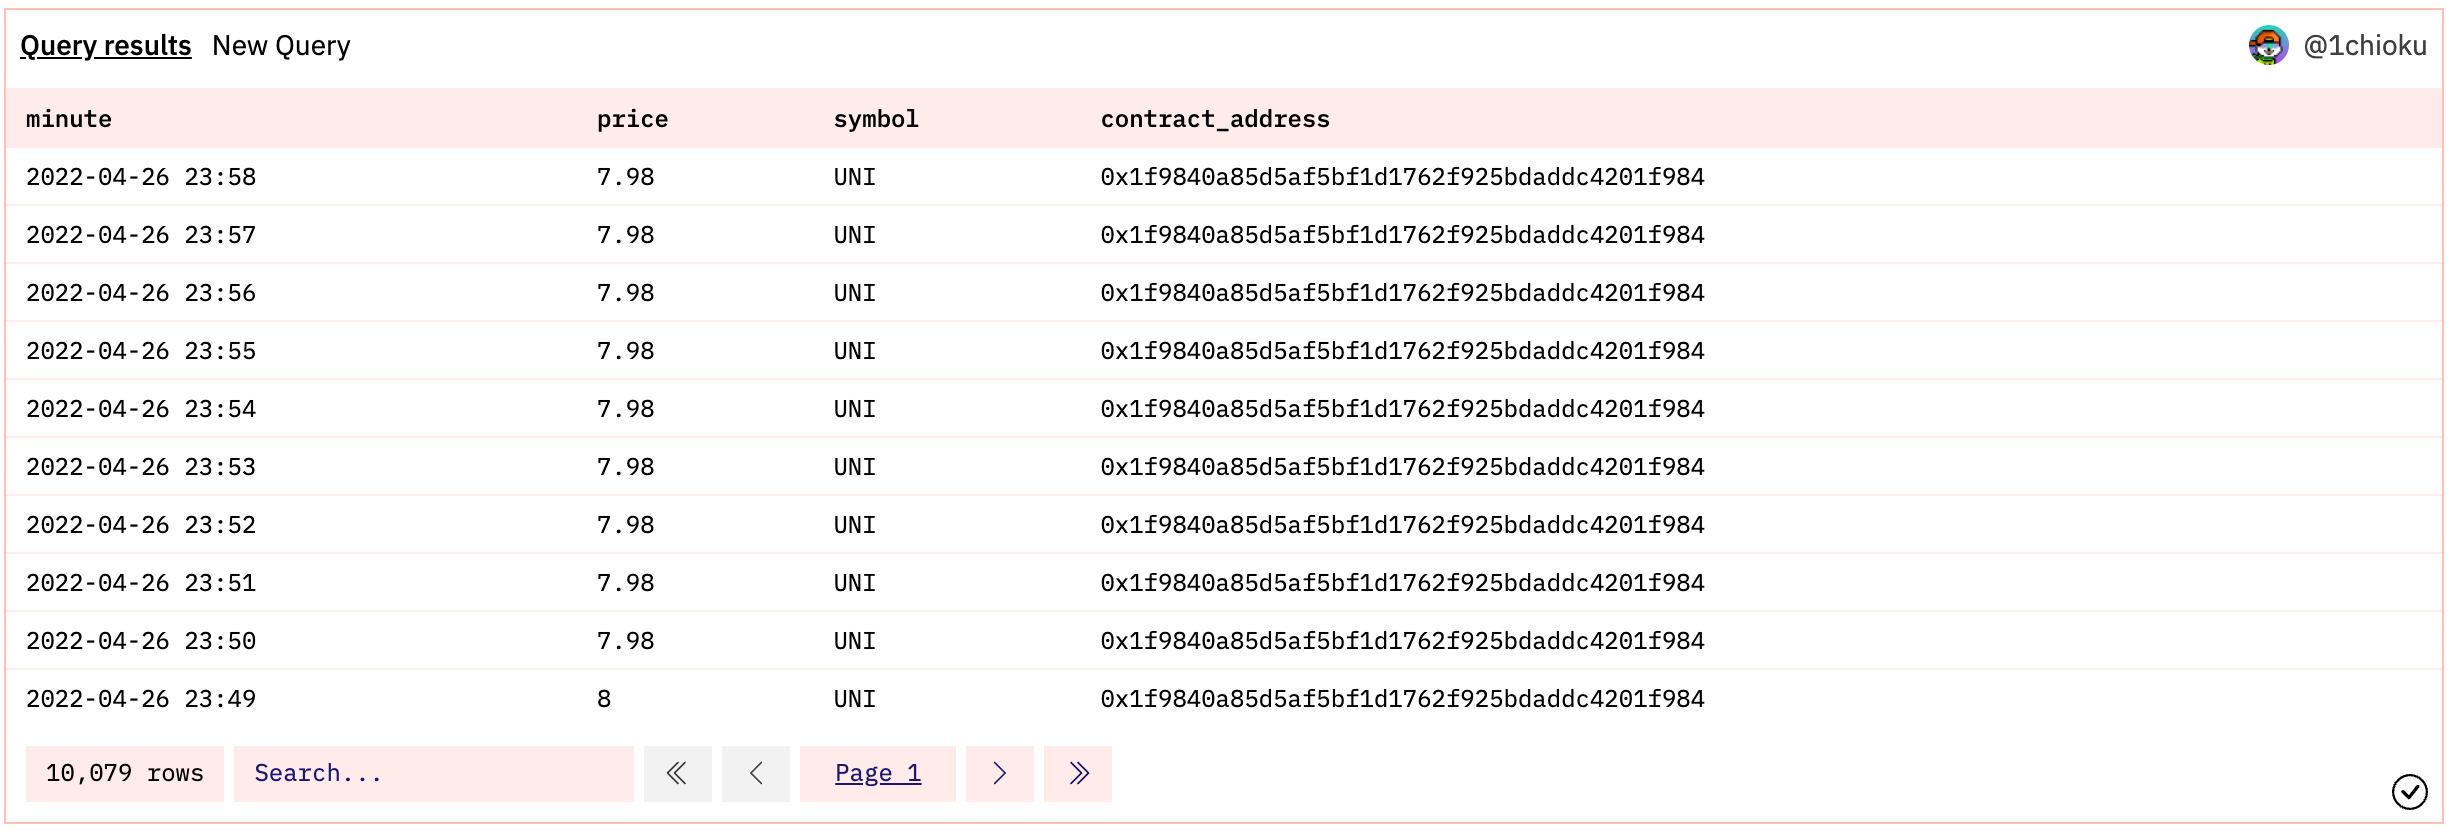2450x830 pixels.
Task: Sort by the symbol column header
Action: (x=876, y=119)
